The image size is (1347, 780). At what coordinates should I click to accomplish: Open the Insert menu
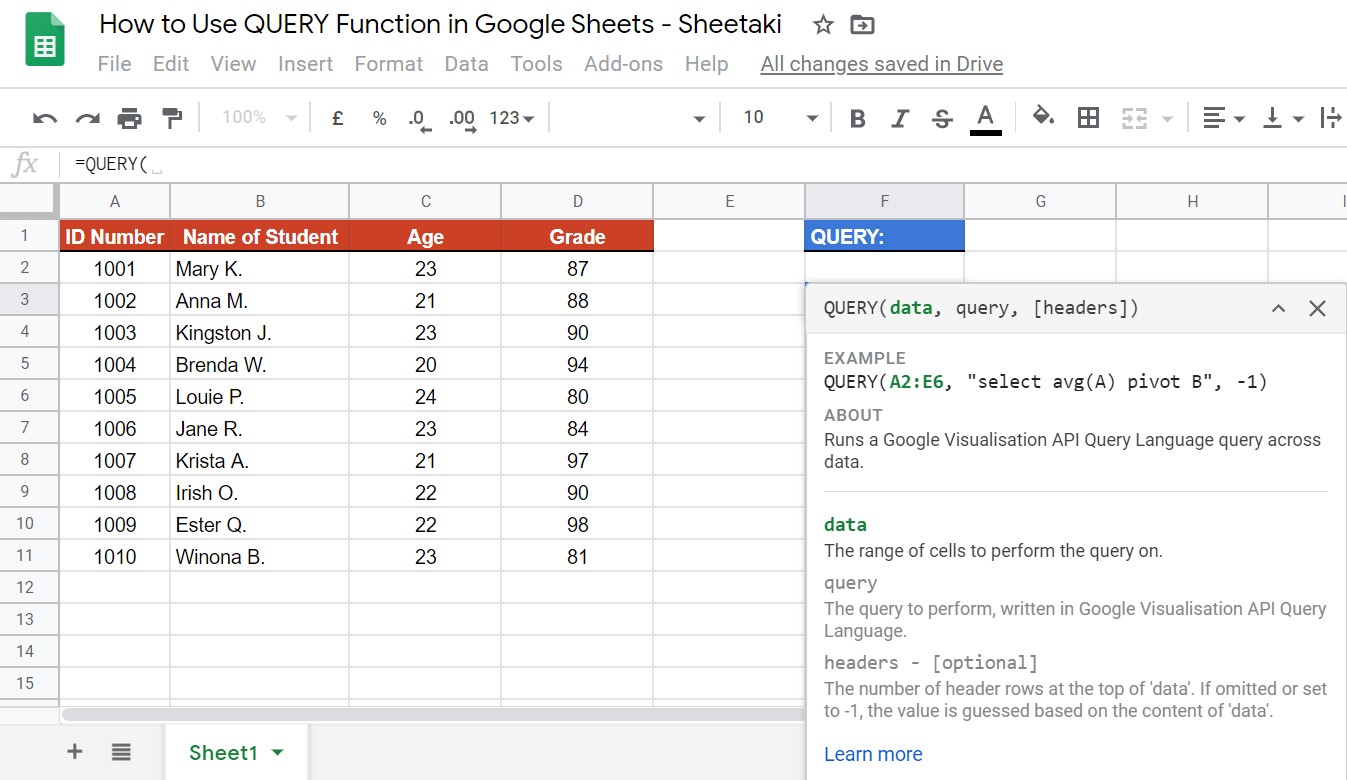tap(306, 64)
